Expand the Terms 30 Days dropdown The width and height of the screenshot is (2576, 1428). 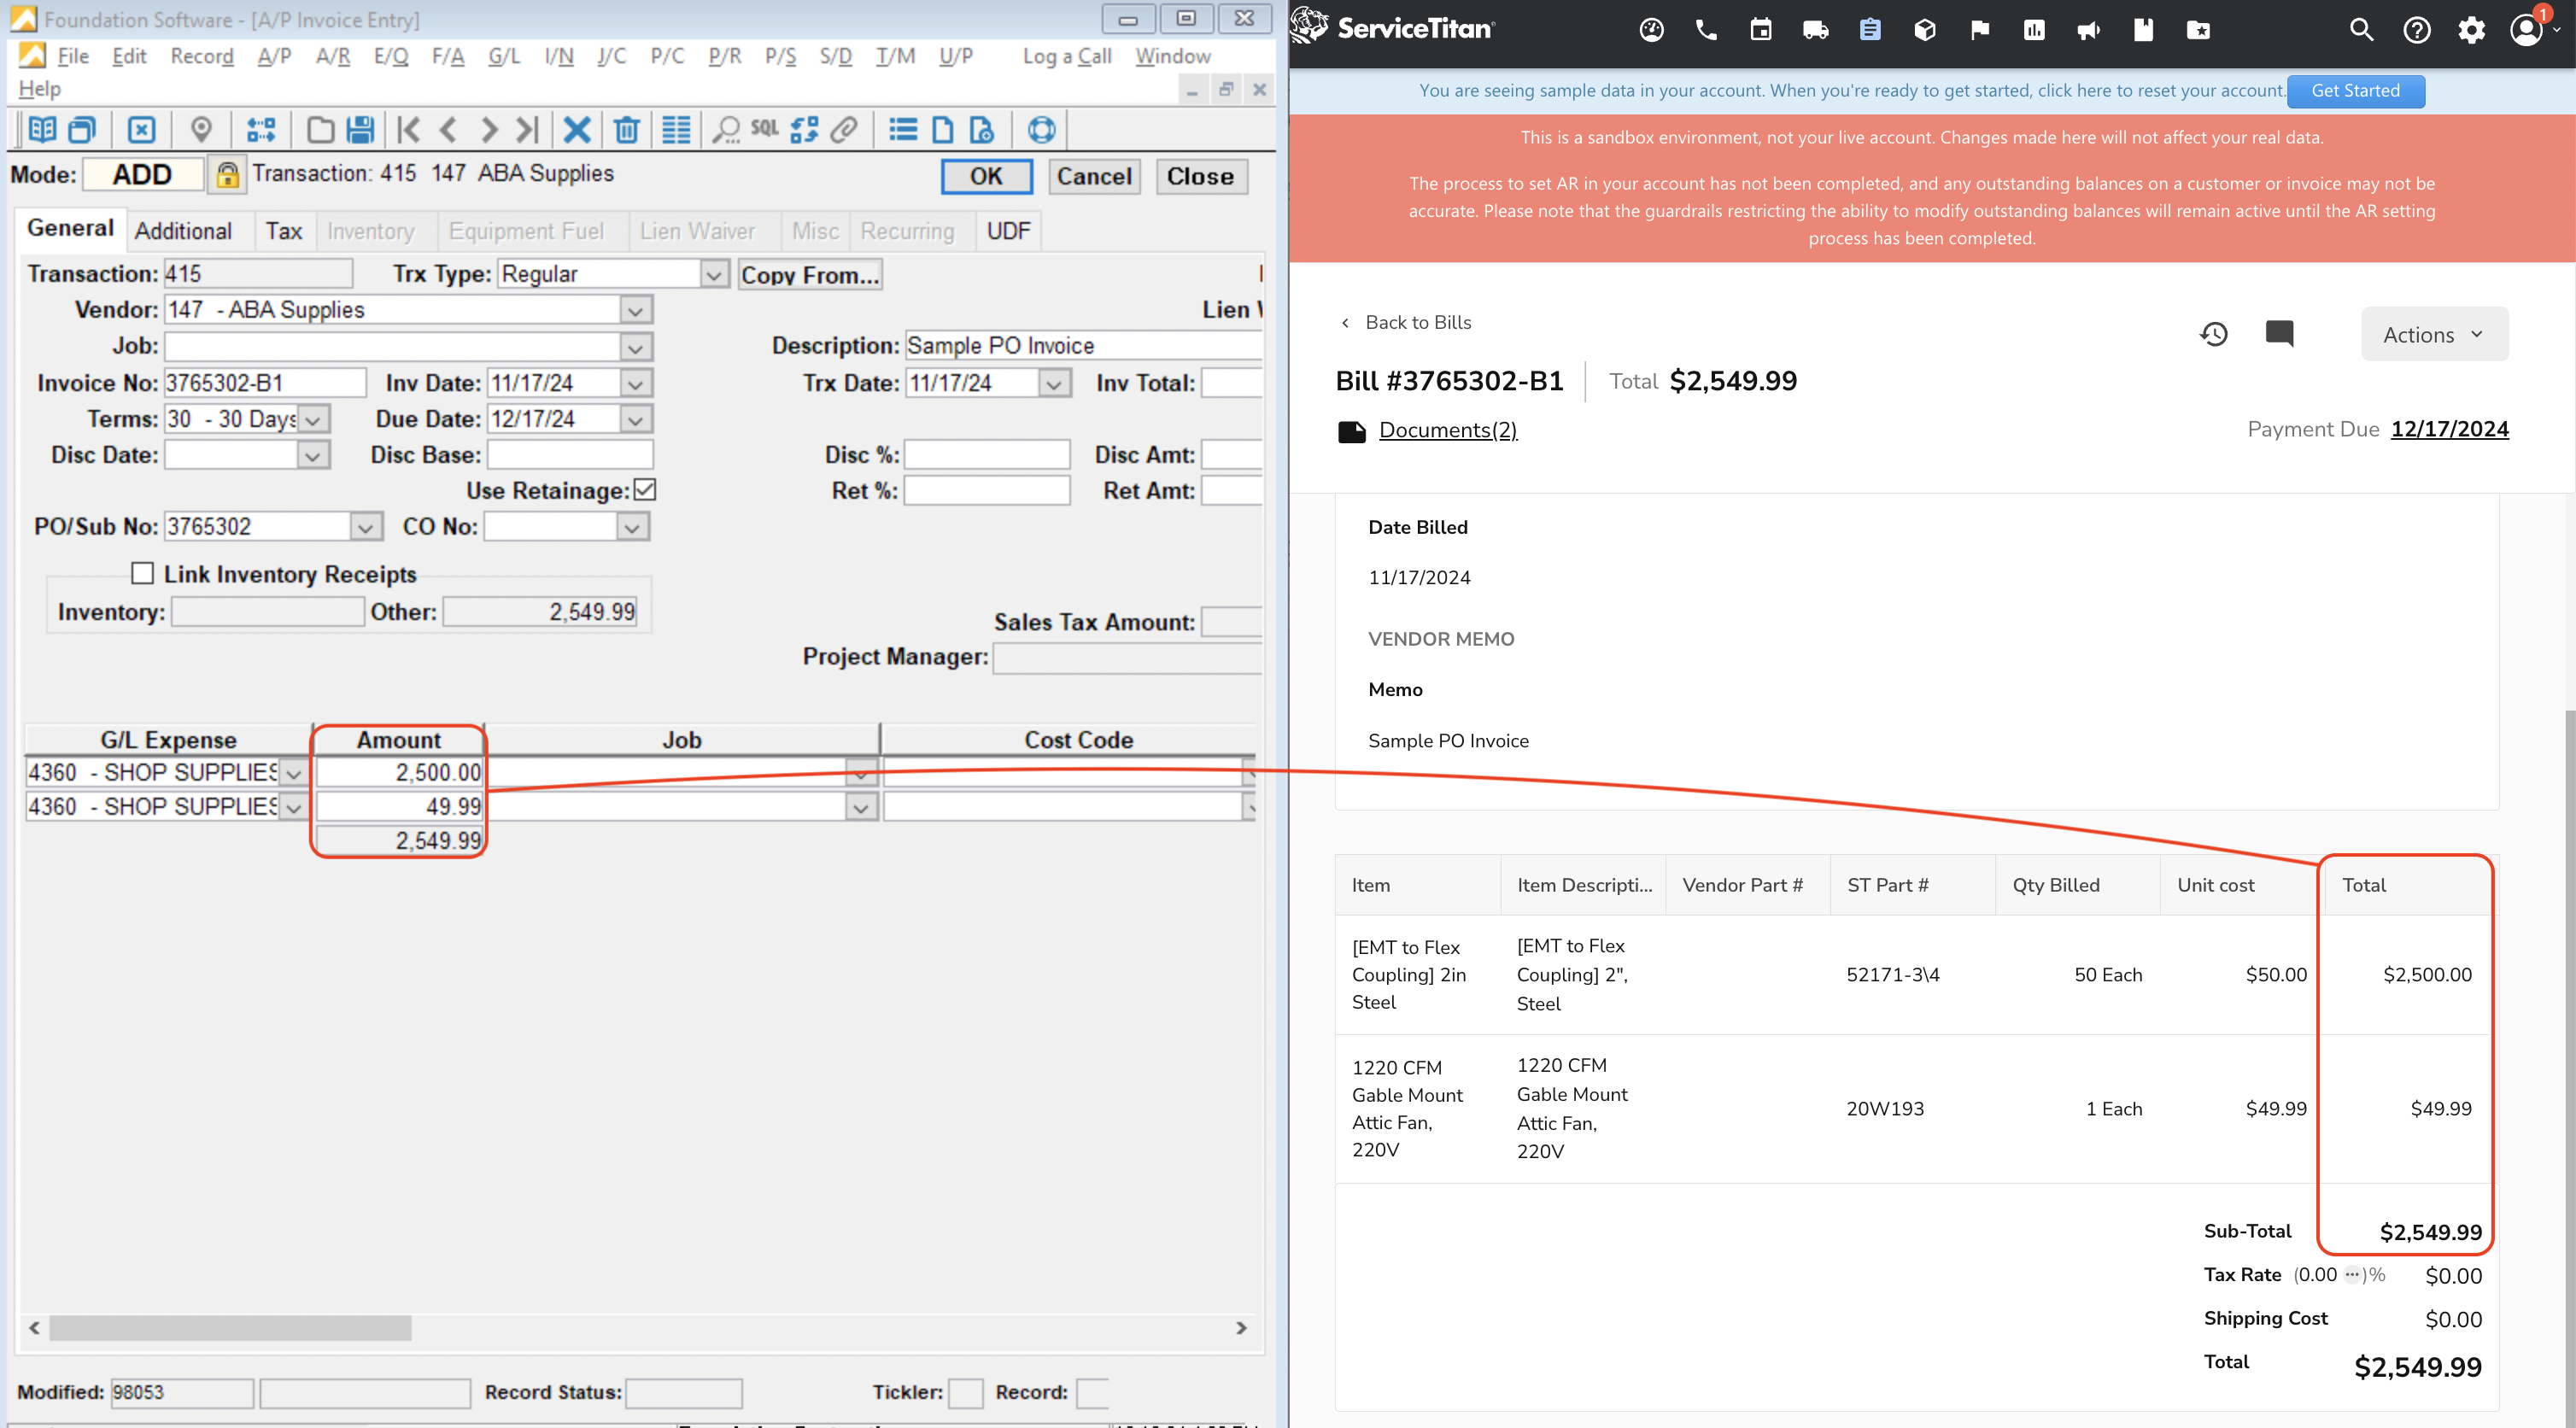[313, 420]
